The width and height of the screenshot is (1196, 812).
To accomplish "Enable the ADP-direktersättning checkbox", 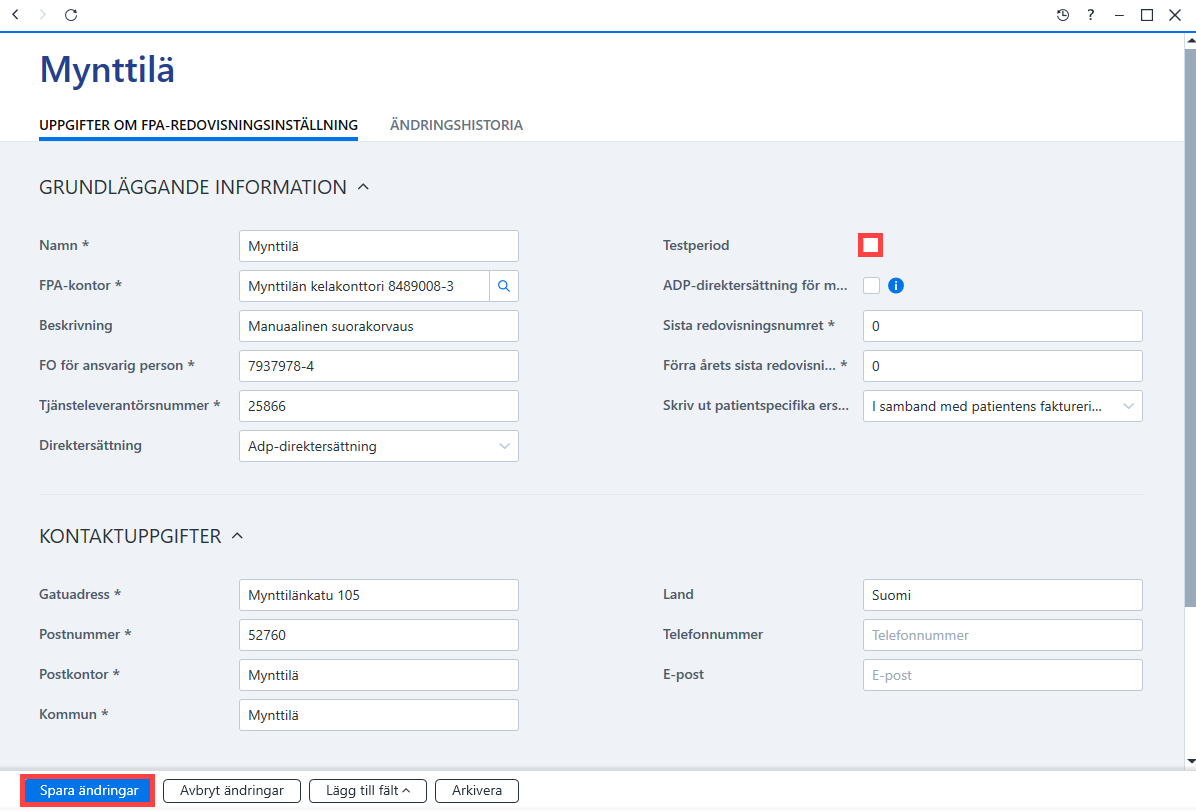I will point(871,286).
